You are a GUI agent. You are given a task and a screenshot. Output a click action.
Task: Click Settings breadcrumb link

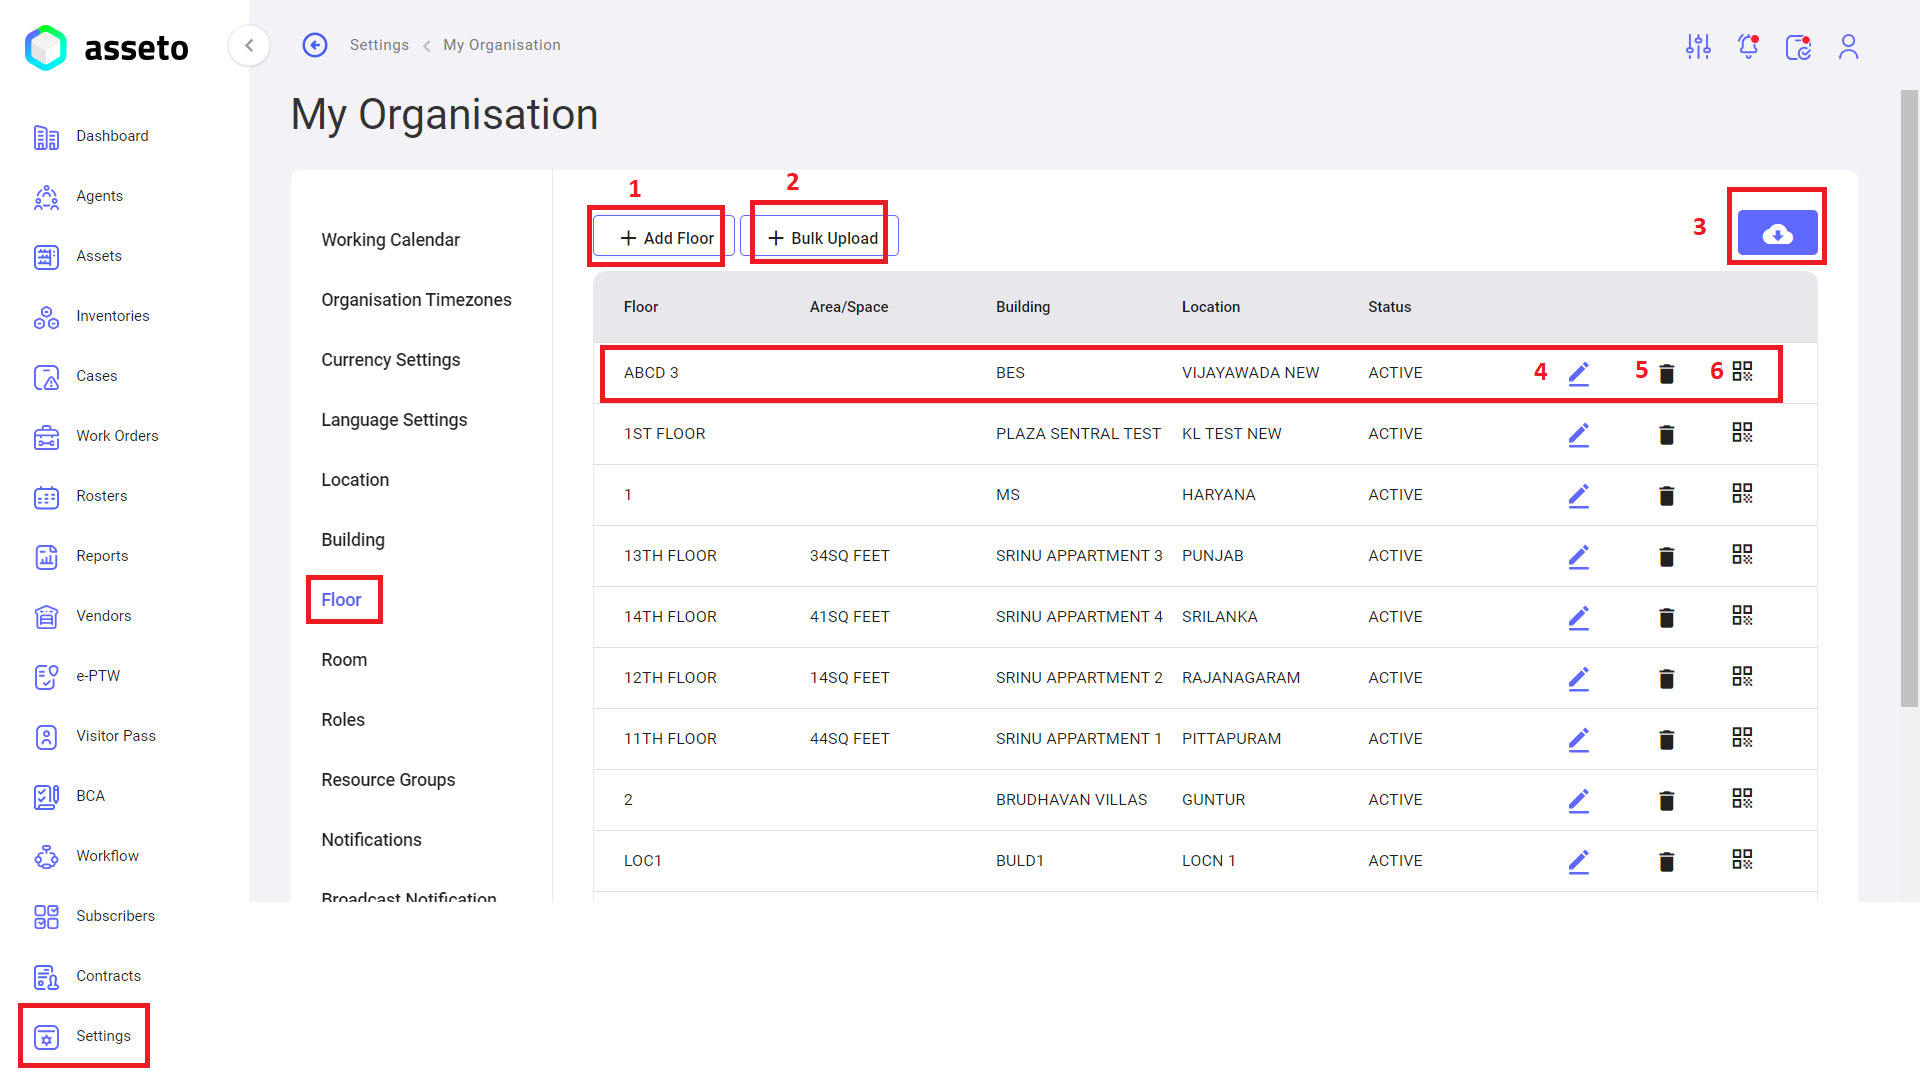coord(379,45)
